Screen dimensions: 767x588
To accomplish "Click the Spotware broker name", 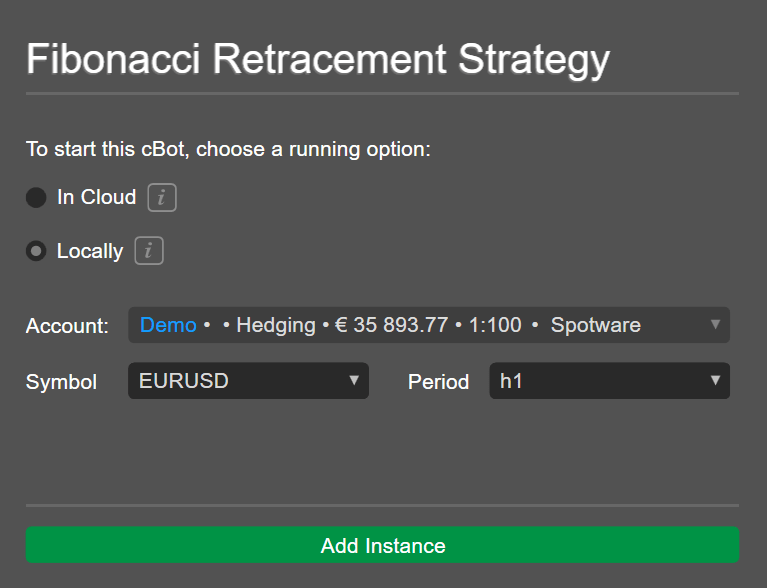I will tap(596, 325).
